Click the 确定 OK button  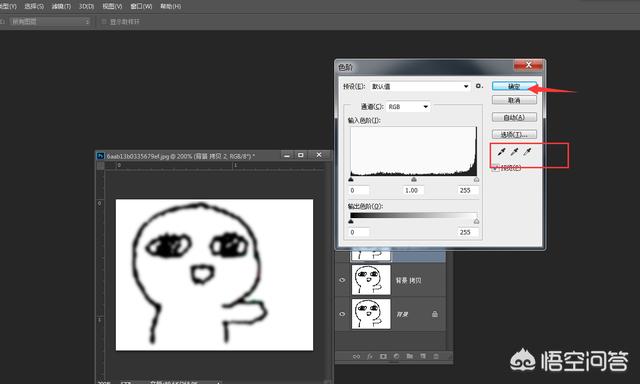pos(514,86)
